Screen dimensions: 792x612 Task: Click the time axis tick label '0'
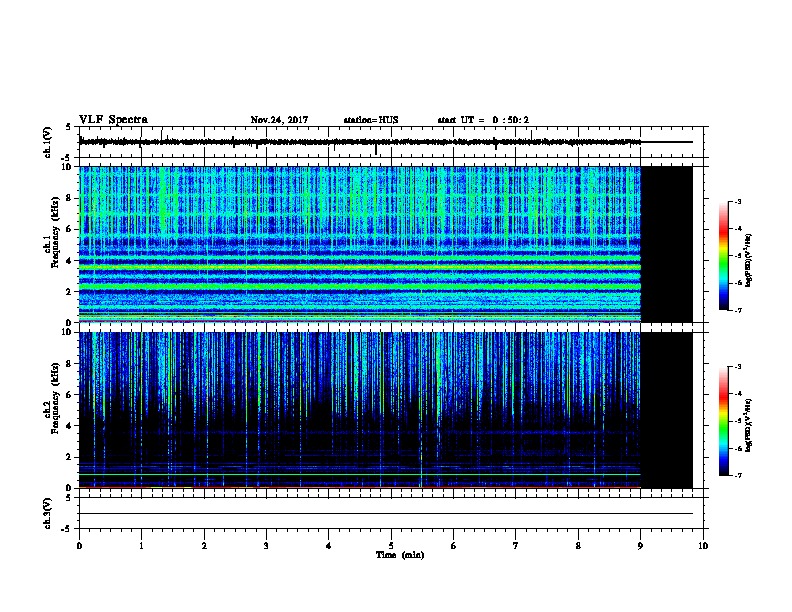pyautogui.click(x=79, y=545)
